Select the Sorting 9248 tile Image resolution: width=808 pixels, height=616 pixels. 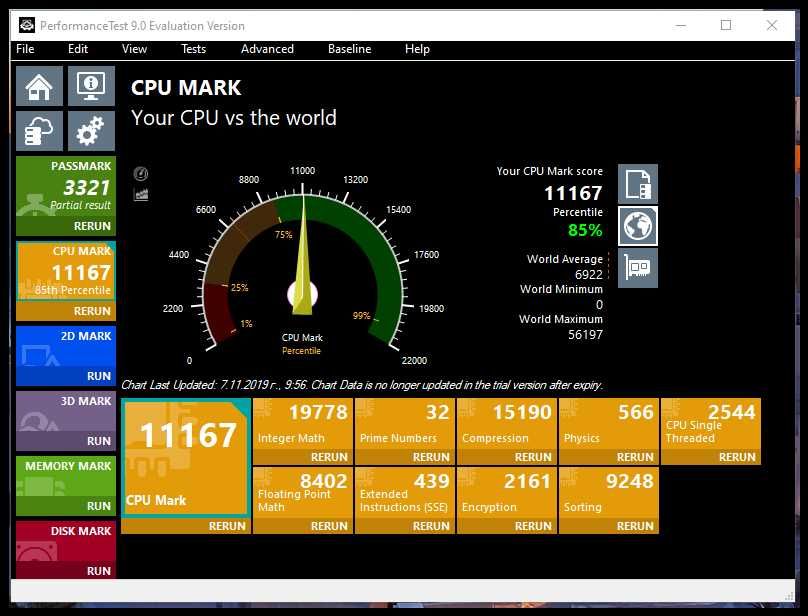(x=609, y=493)
